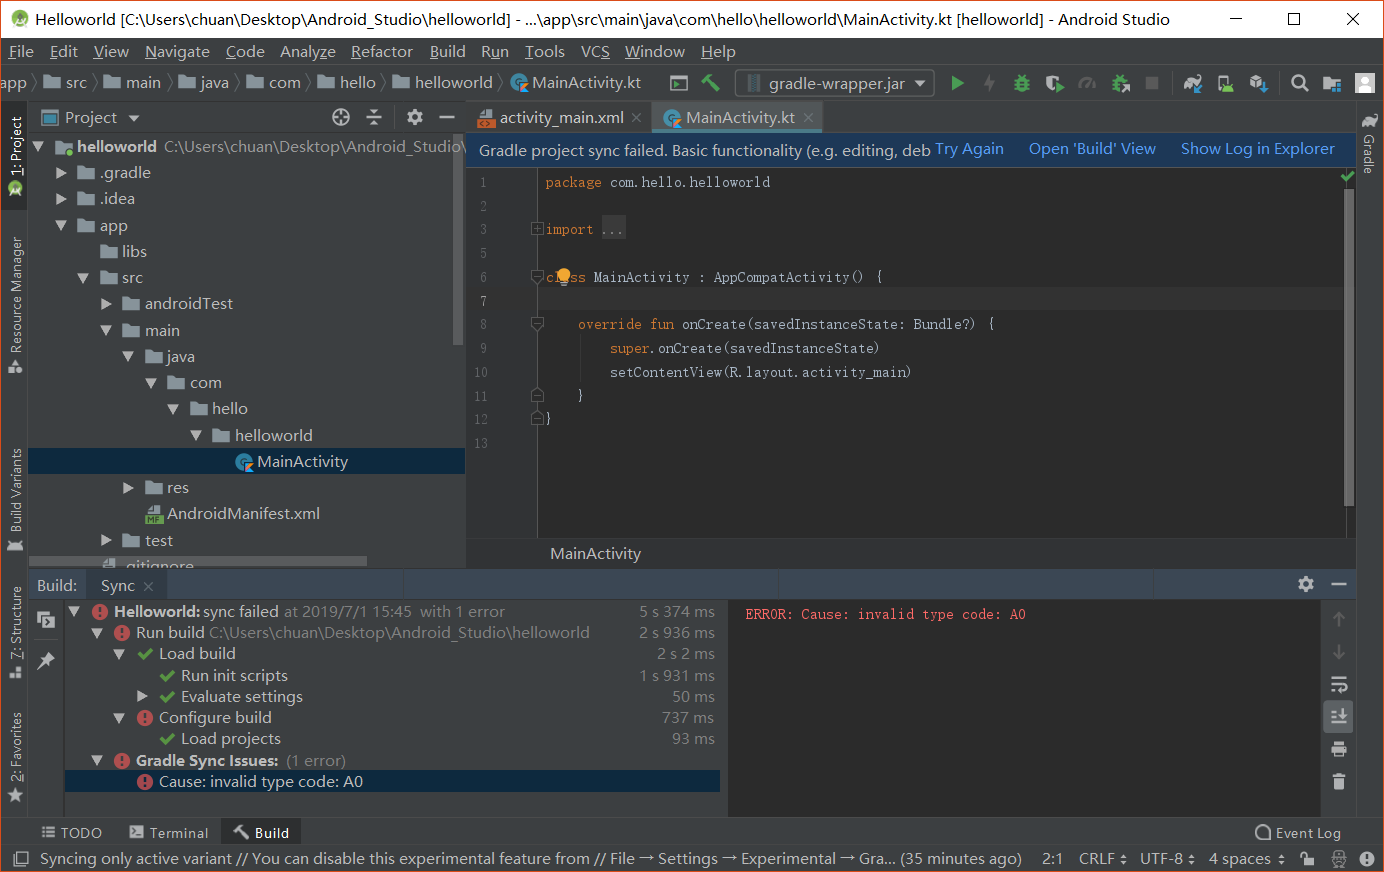The image size is (1384, 872).
Task: Click Show Log in Explorer
Action: [1257, 148]
